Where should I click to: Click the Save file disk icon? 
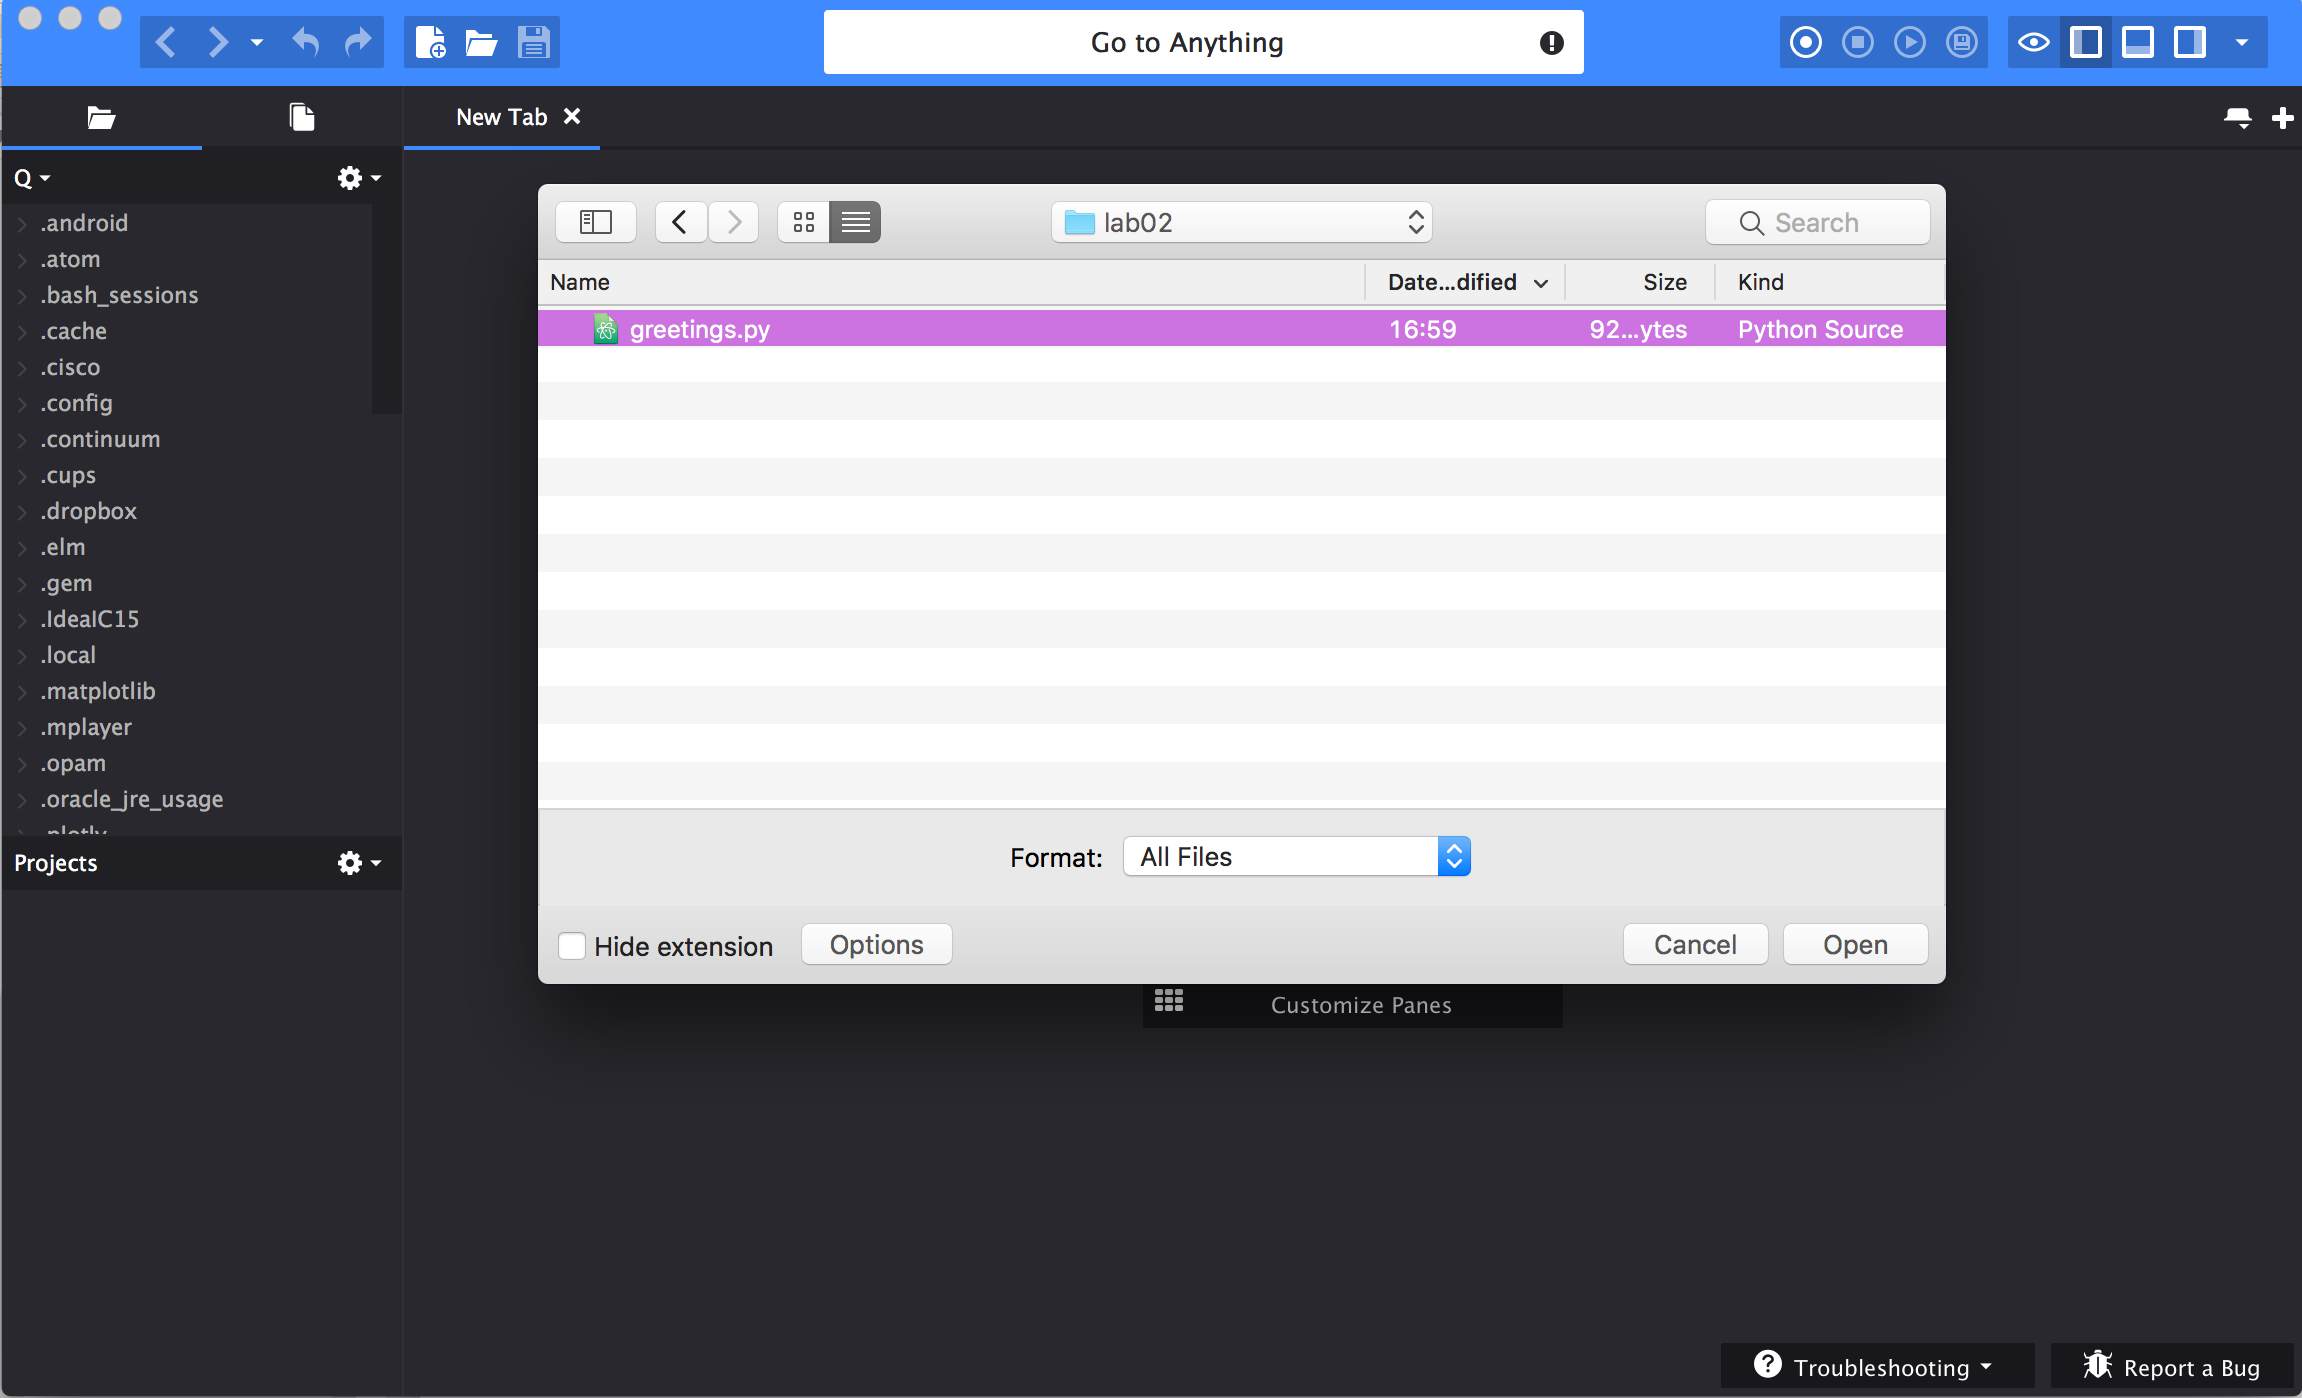coord(533,42)
